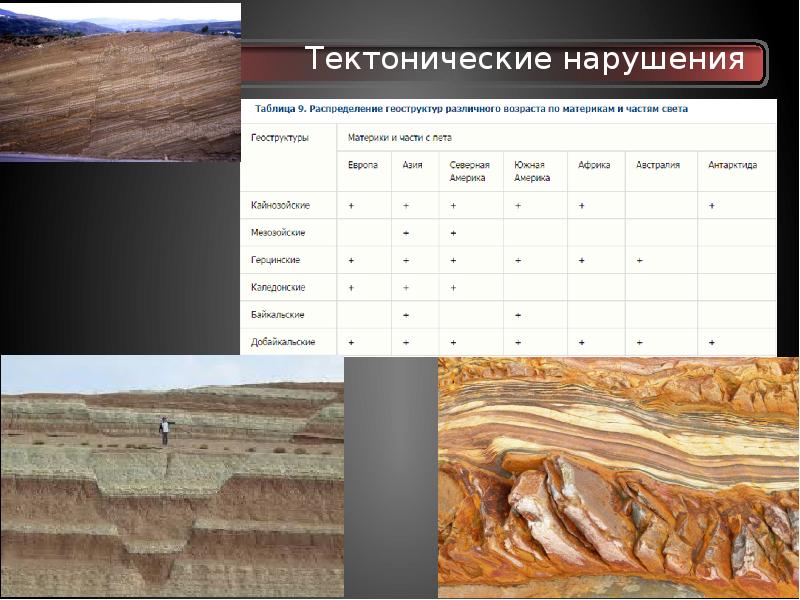This screenshot has height=600, width=800.
Task: Select the "Каледонские" row label
Action: coord(278,288)
